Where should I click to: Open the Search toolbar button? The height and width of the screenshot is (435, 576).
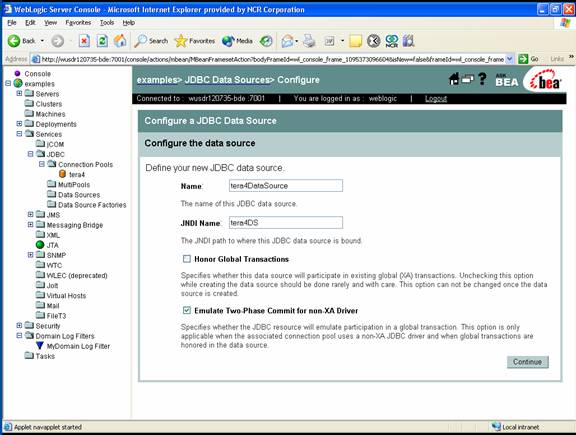click(x=151, y=41)
